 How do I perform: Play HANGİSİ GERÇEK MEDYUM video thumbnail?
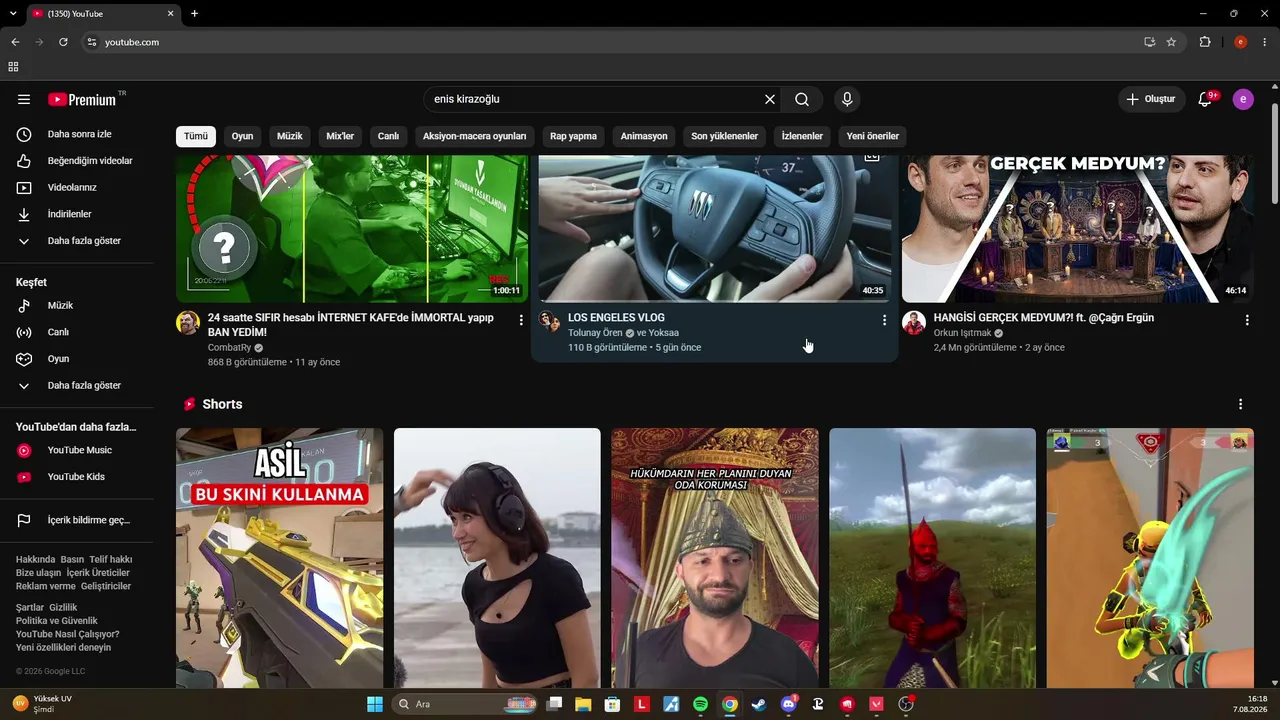[1078, 229]
